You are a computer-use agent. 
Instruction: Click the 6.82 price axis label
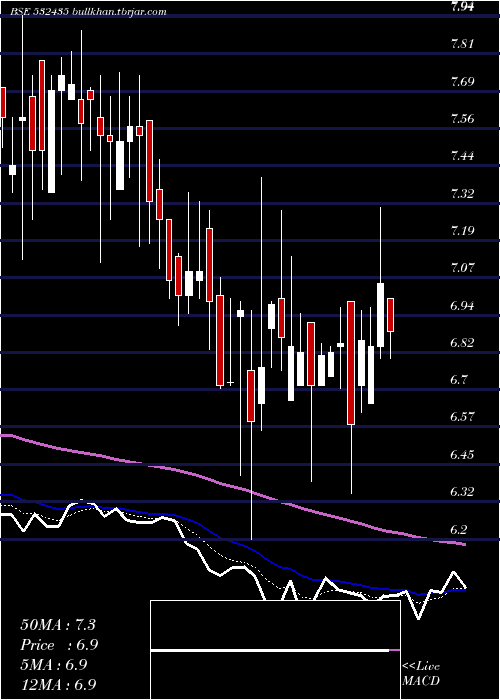tap(462, 343)
